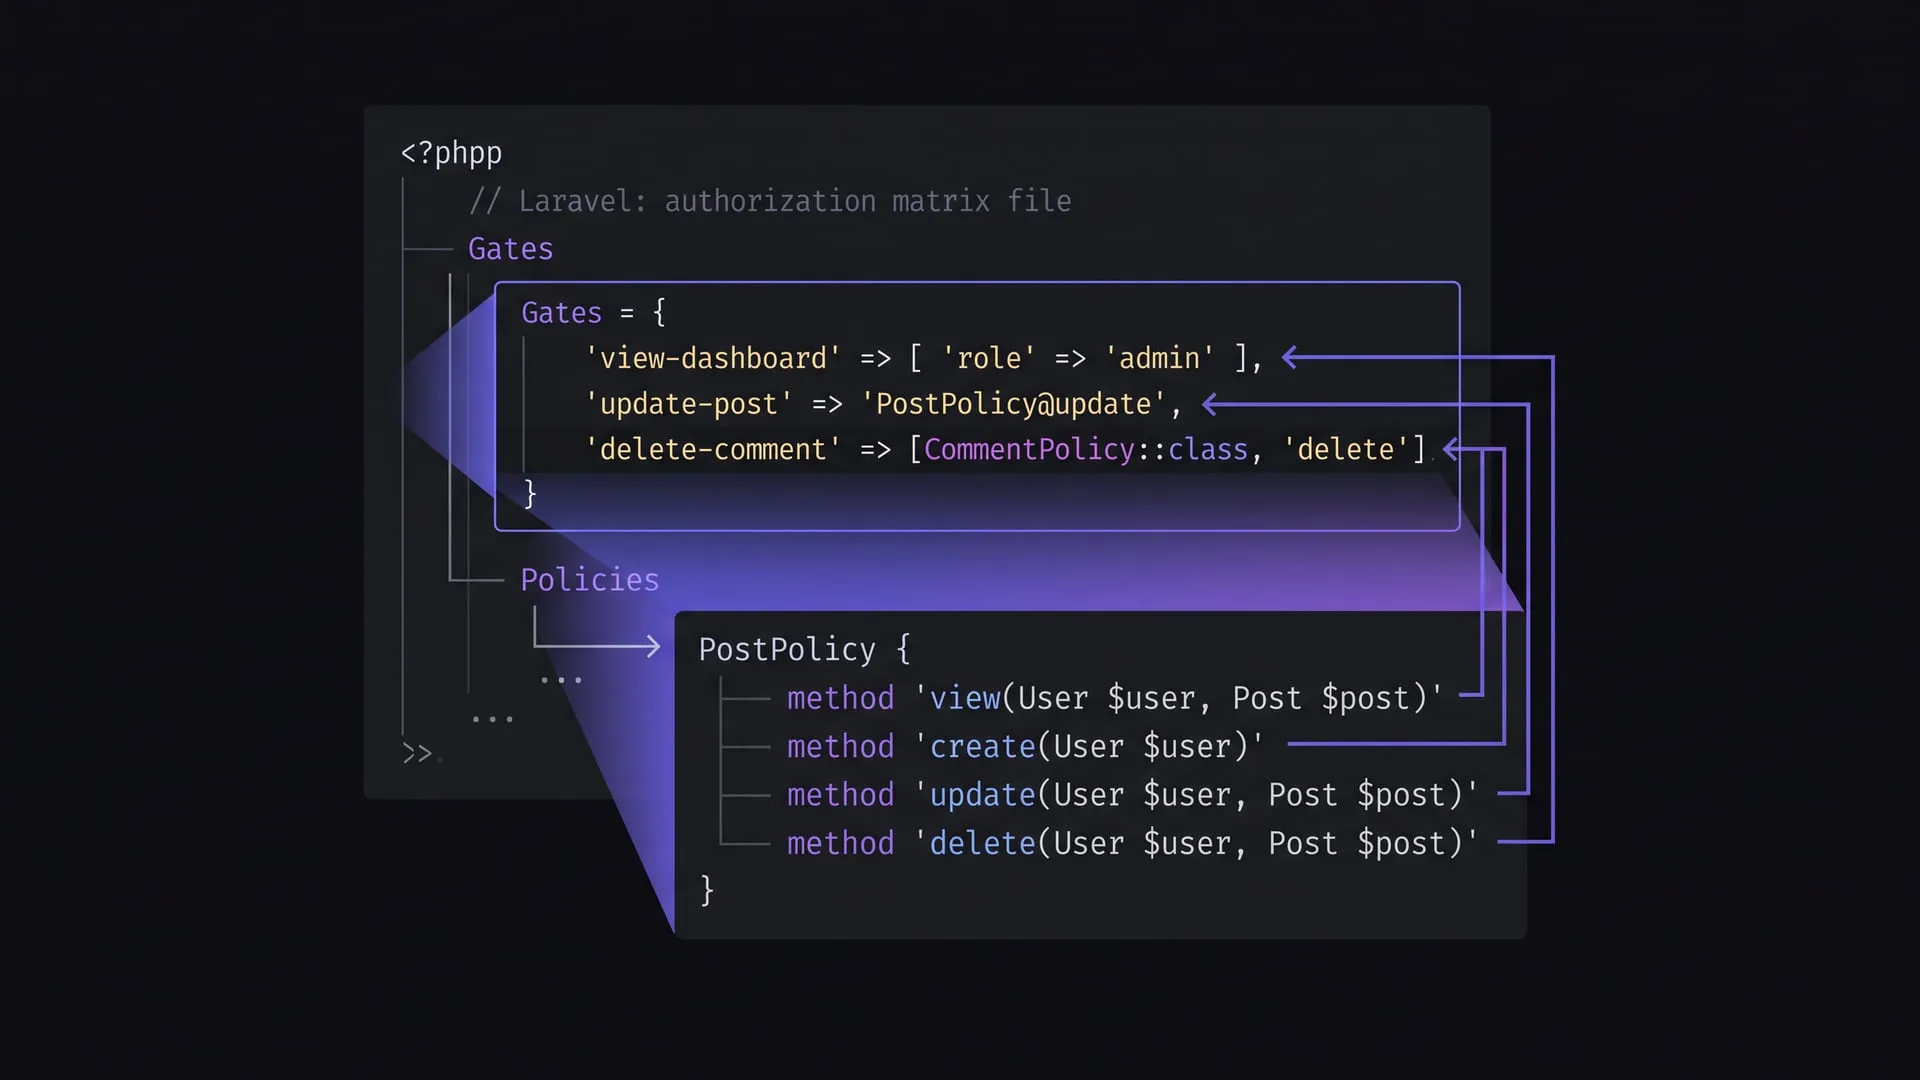The image size is (1920, 1080).
Task: Click the 'method' keyword on the delete(User $user, Post $post) row
Action: coord(840,844)
